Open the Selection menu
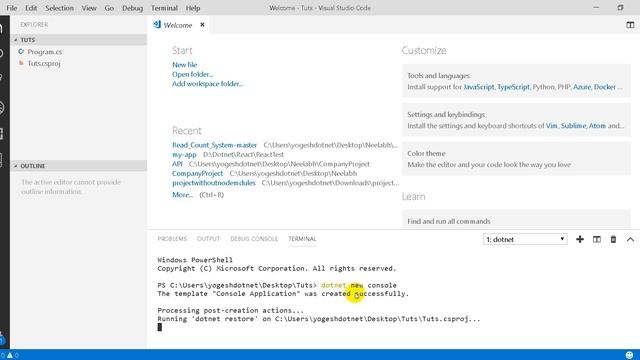Viewport: 640px width, 360px height. [60, 8]
